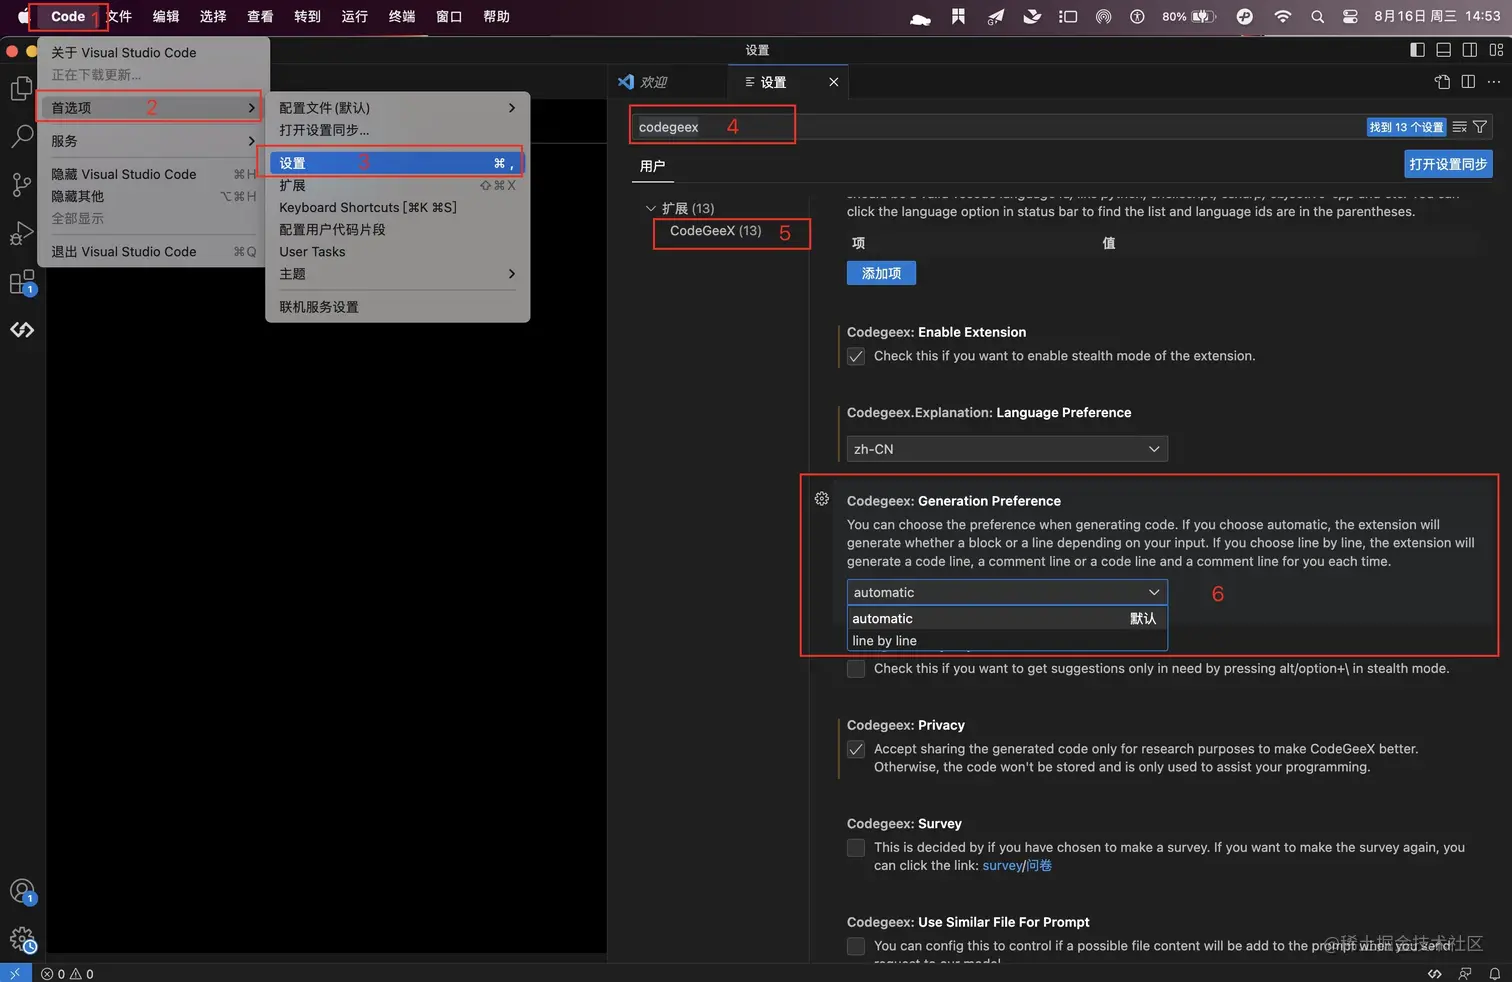This screenshot has width=1512, height=982.
Task: Click the CodeGeeX status bar icon
Action: tap(1435, 973)
